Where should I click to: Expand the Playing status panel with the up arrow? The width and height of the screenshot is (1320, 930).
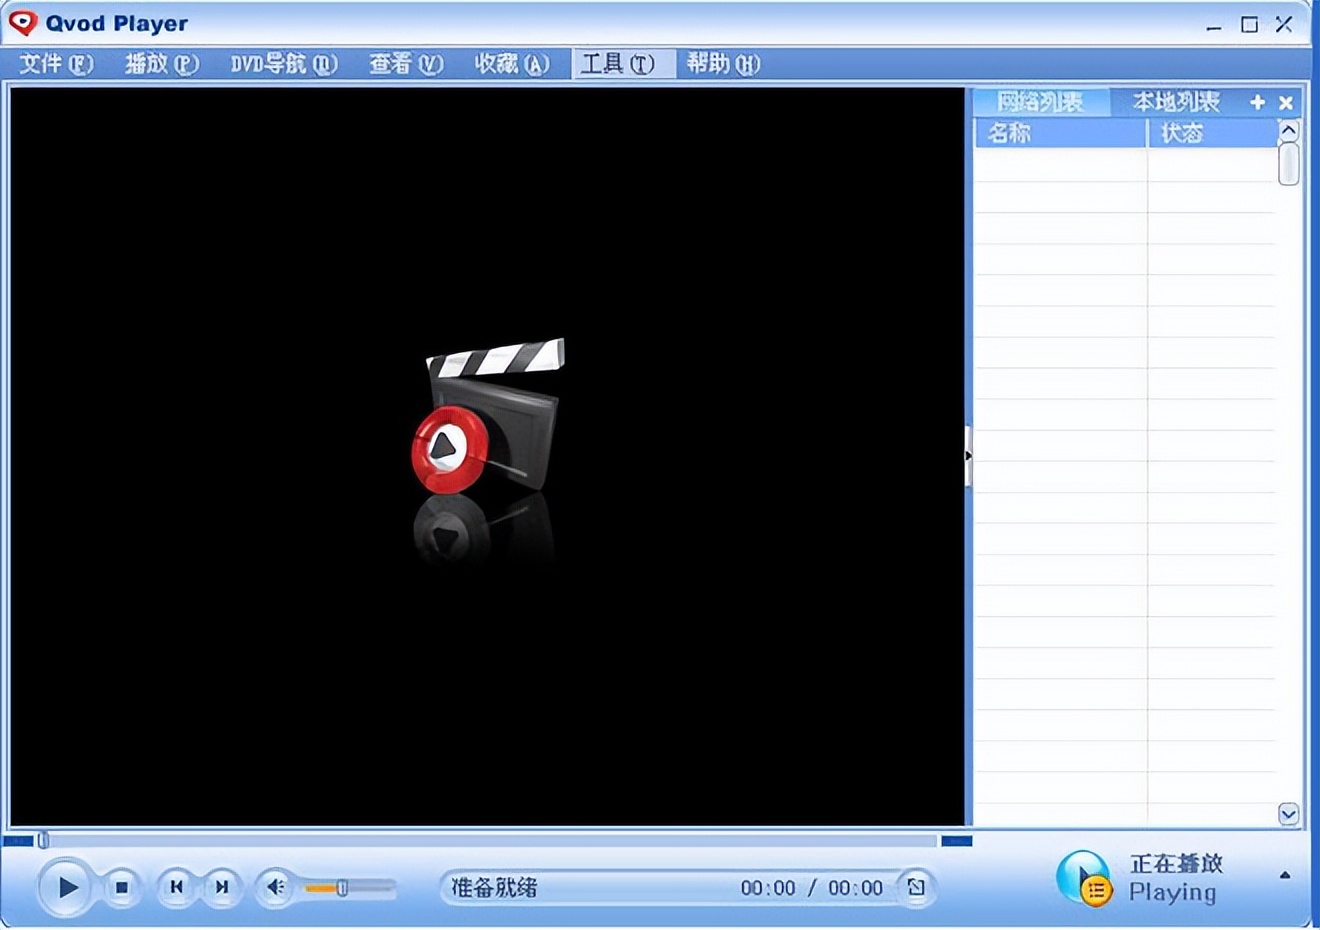tap(1286, 872)
